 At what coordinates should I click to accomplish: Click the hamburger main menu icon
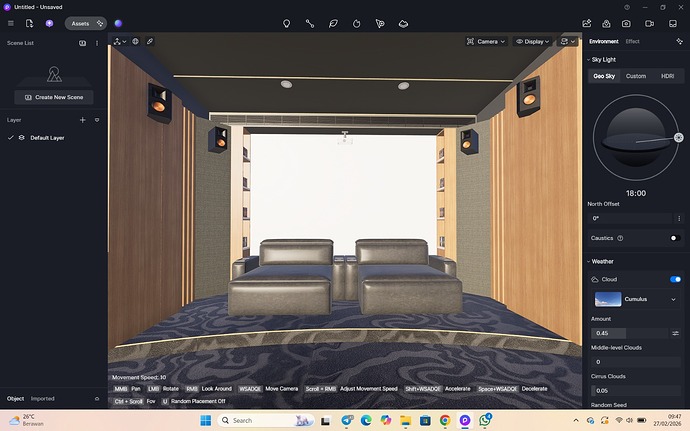10,23
